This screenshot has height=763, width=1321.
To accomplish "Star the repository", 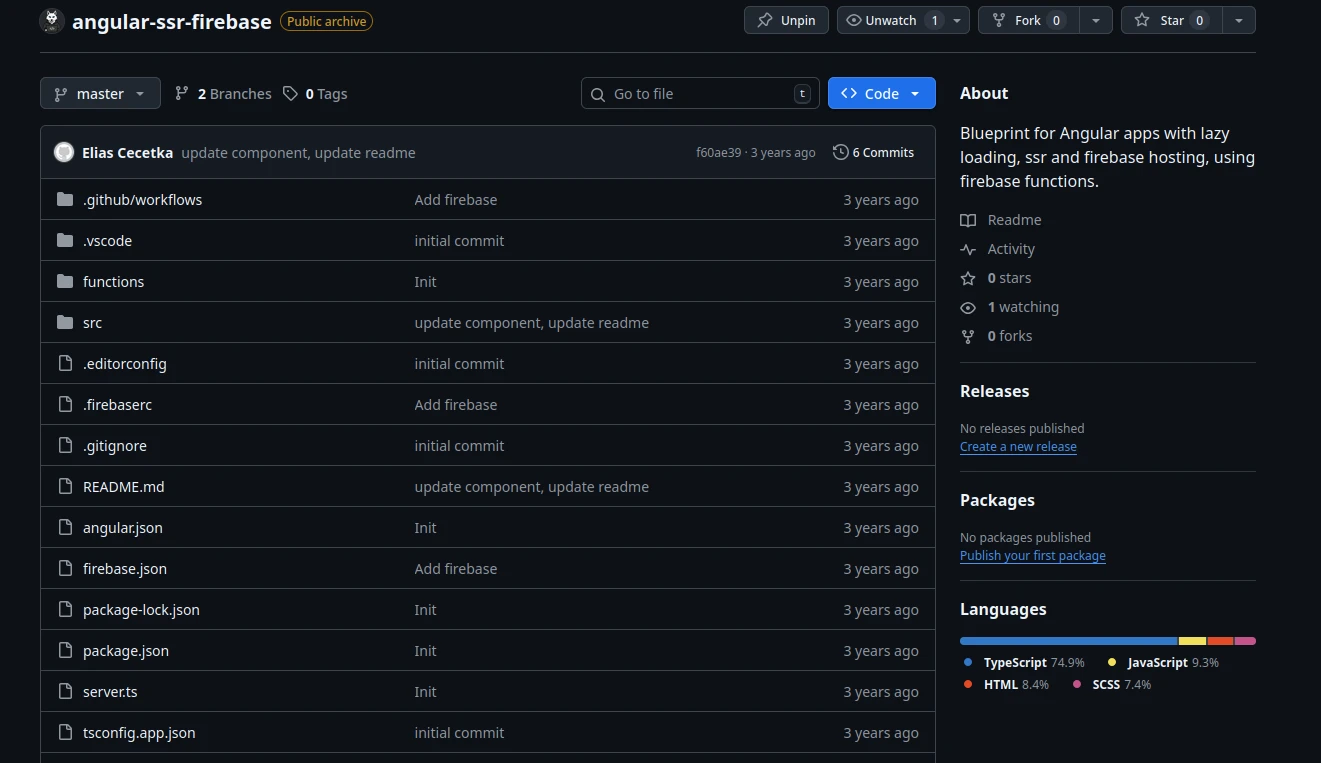I will coord(1170,19).
